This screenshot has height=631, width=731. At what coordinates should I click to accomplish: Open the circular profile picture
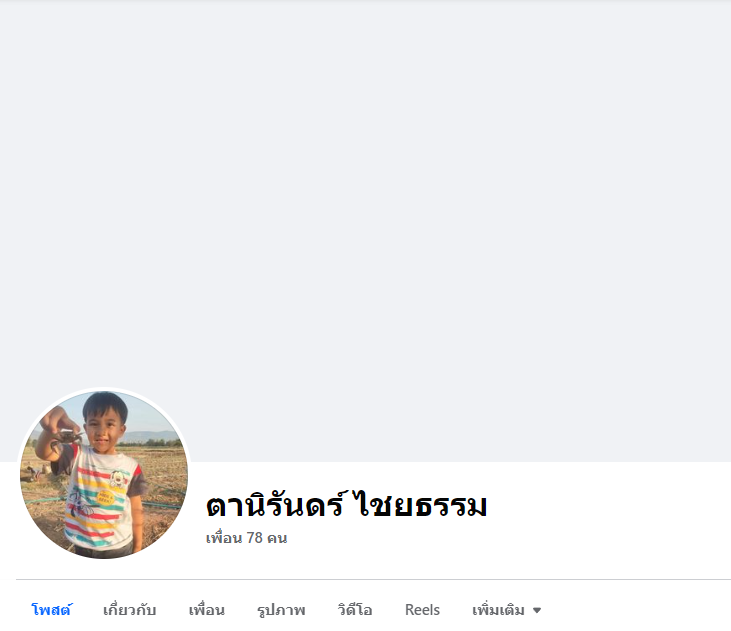(104, 475)
